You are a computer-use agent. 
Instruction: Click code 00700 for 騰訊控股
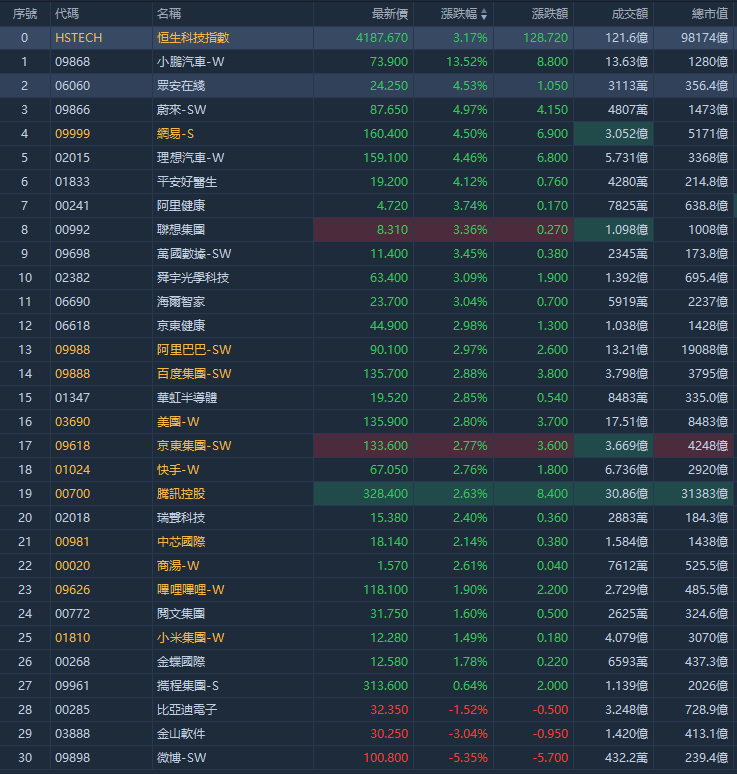[x=73, y=494]
